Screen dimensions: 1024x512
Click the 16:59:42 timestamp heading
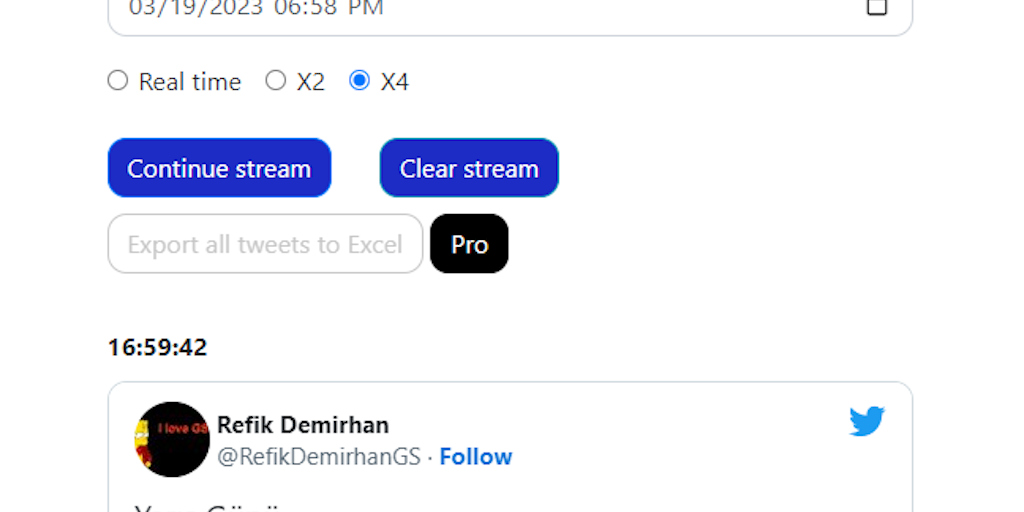pyautogui.click(x=158, y=348)
